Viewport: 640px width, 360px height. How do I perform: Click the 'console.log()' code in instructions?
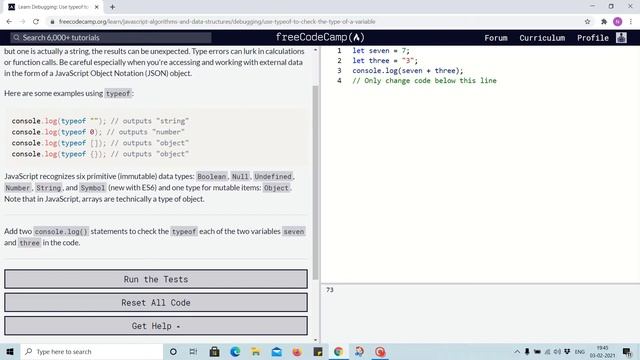pos(61,231)
